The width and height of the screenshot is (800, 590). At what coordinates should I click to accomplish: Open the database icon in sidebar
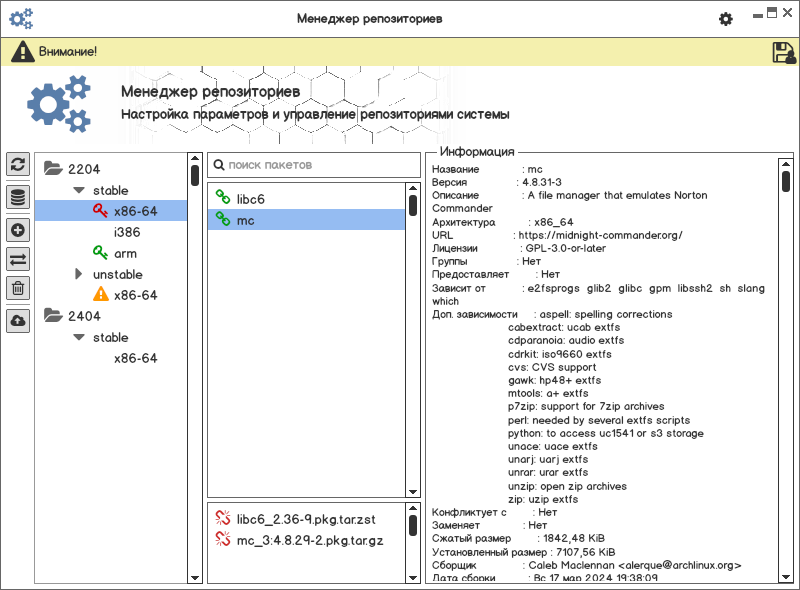(x=18, y=197)
